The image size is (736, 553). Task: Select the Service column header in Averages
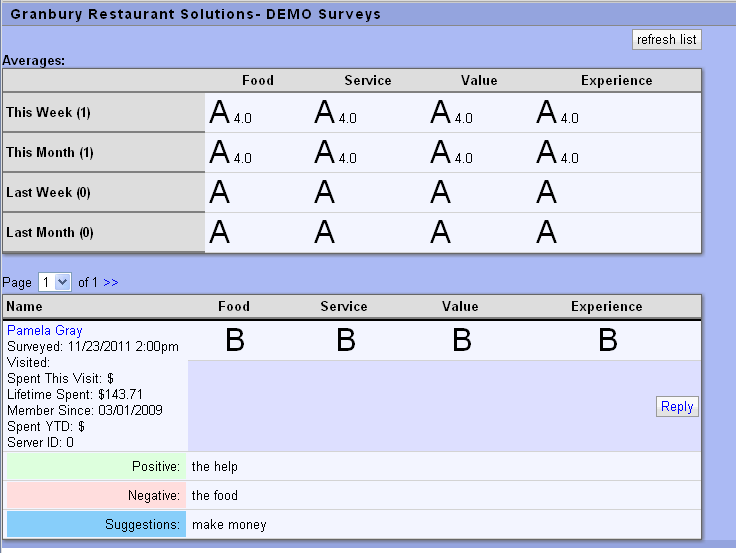point(368,80)
